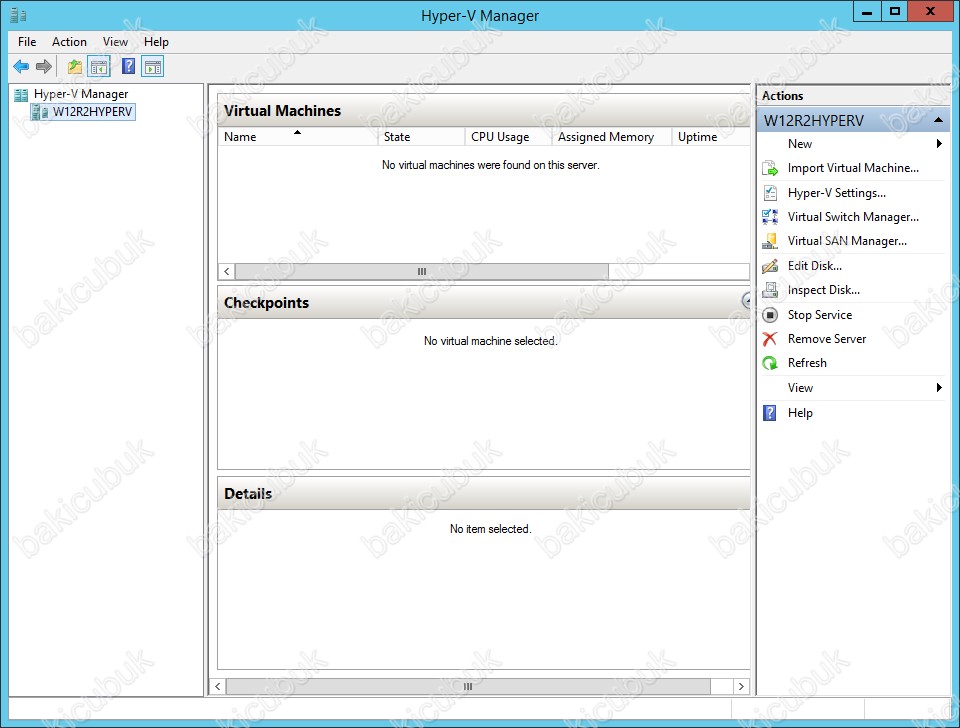Click the "No item selected." message
Screen dimensions: 960x728
pos(490,529)
